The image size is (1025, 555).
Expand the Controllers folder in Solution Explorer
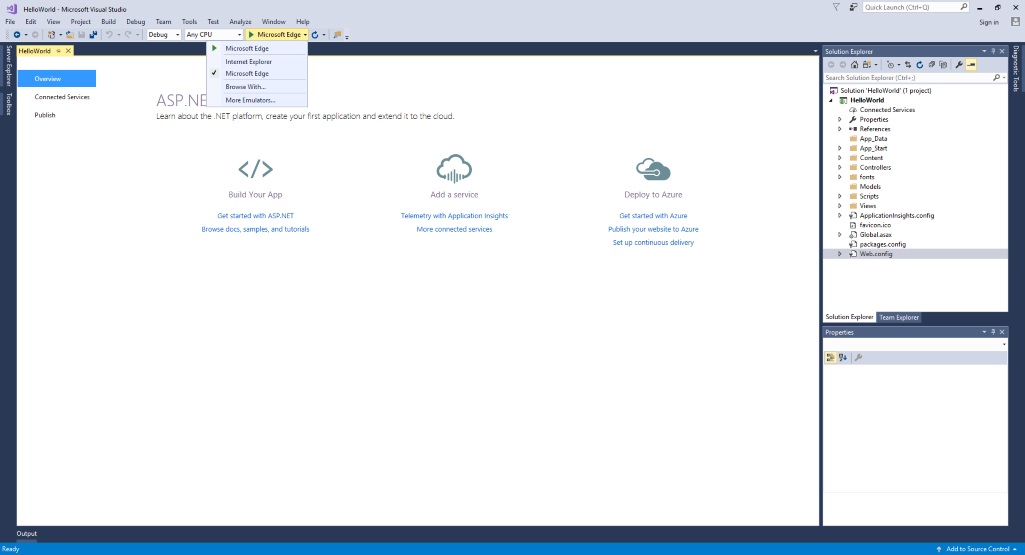coord(840,168)
